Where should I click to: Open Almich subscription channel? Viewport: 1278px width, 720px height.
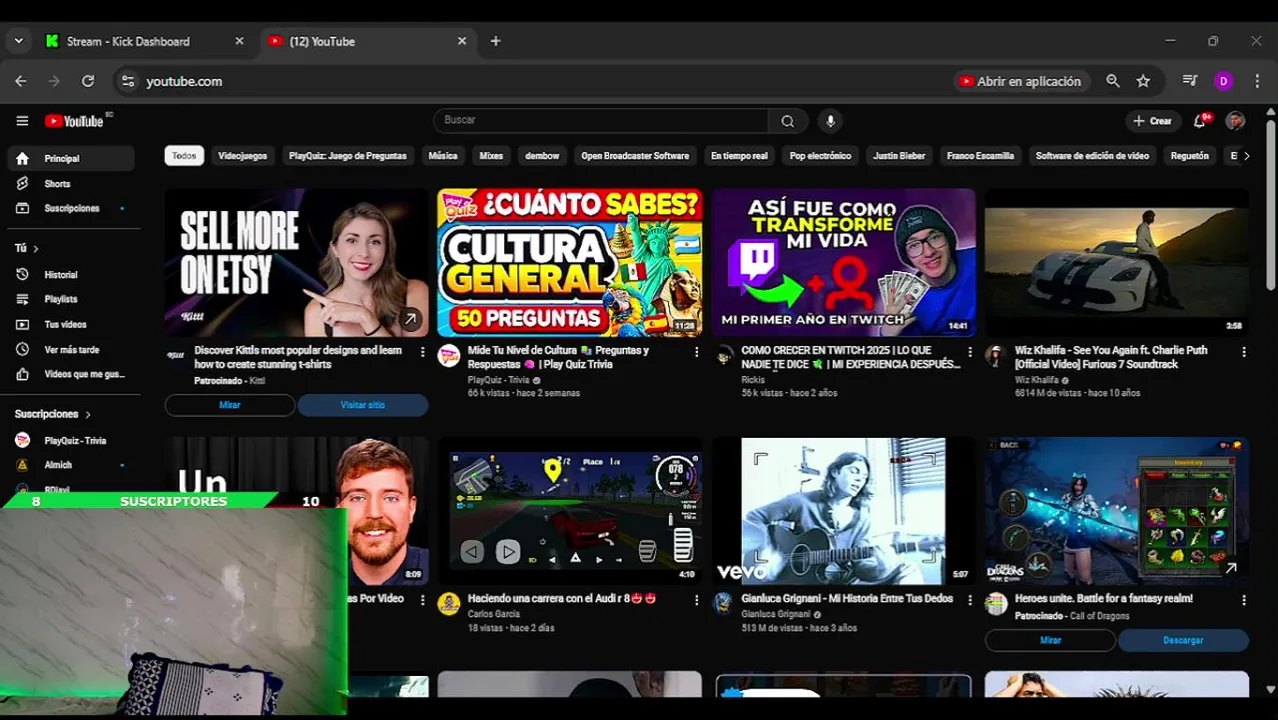coord(70,465)
